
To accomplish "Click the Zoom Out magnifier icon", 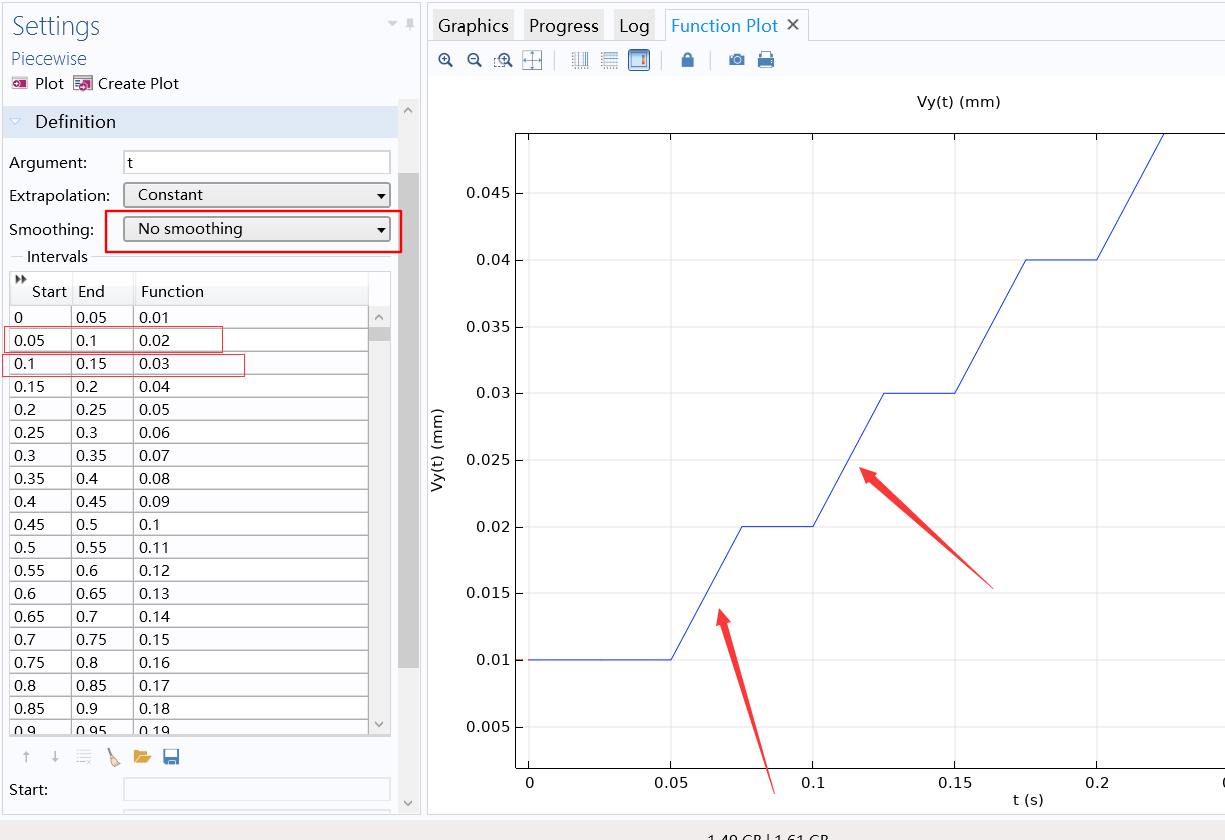I will 474,60.
